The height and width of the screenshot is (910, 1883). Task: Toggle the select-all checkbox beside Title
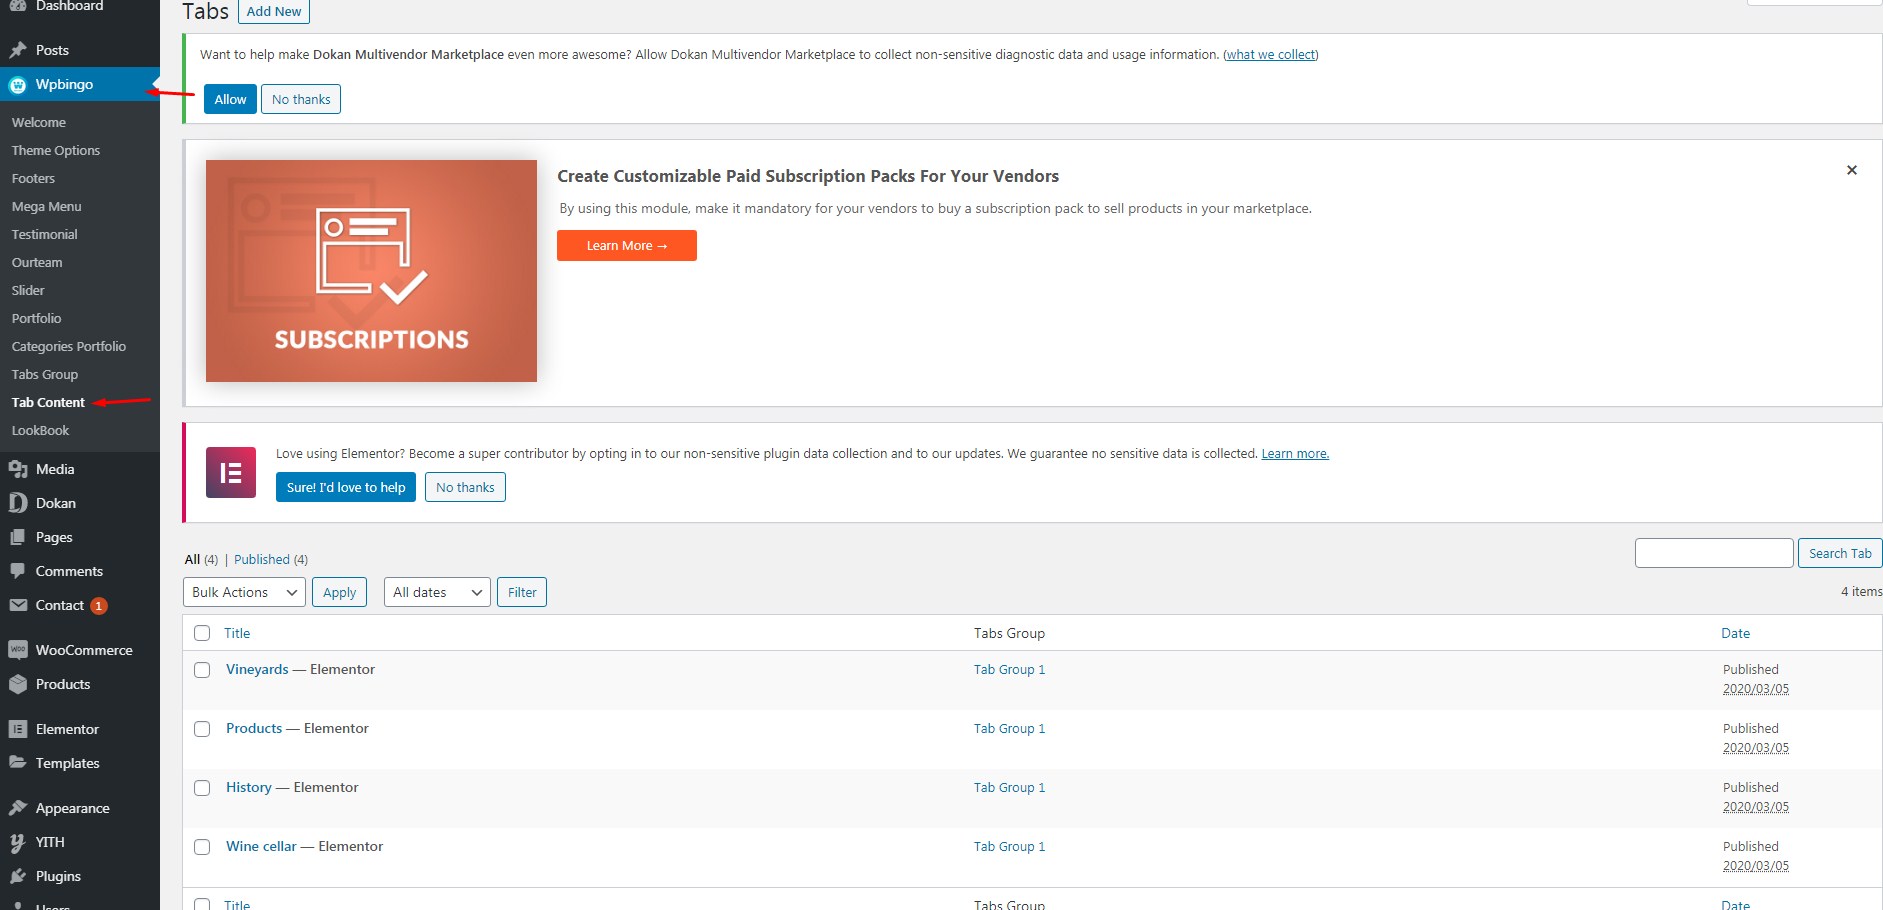(x=202, y=633)
